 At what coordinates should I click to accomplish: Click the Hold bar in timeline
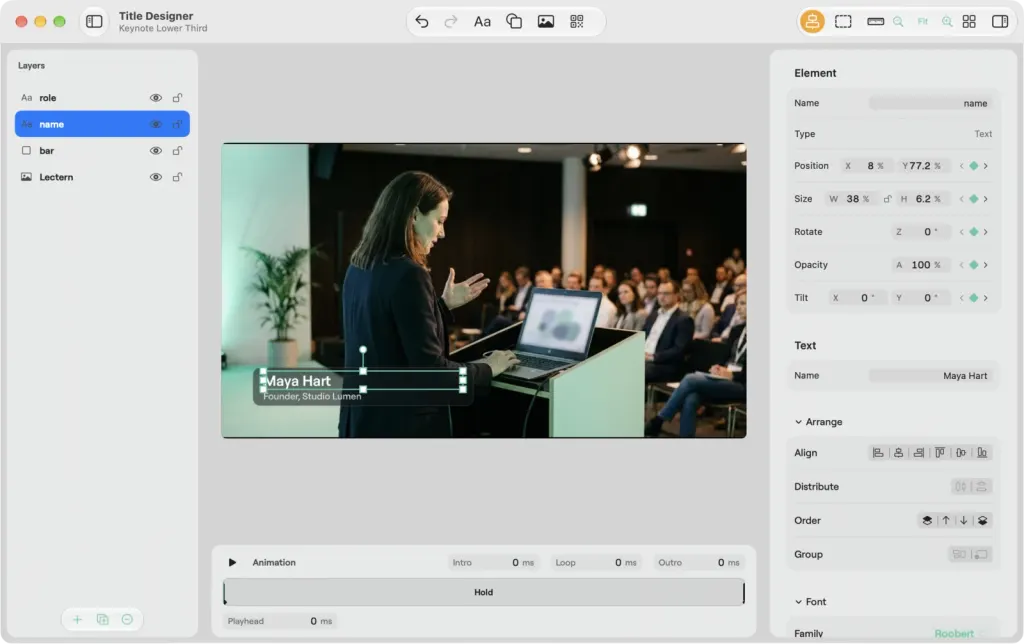[x=483, y=592]
